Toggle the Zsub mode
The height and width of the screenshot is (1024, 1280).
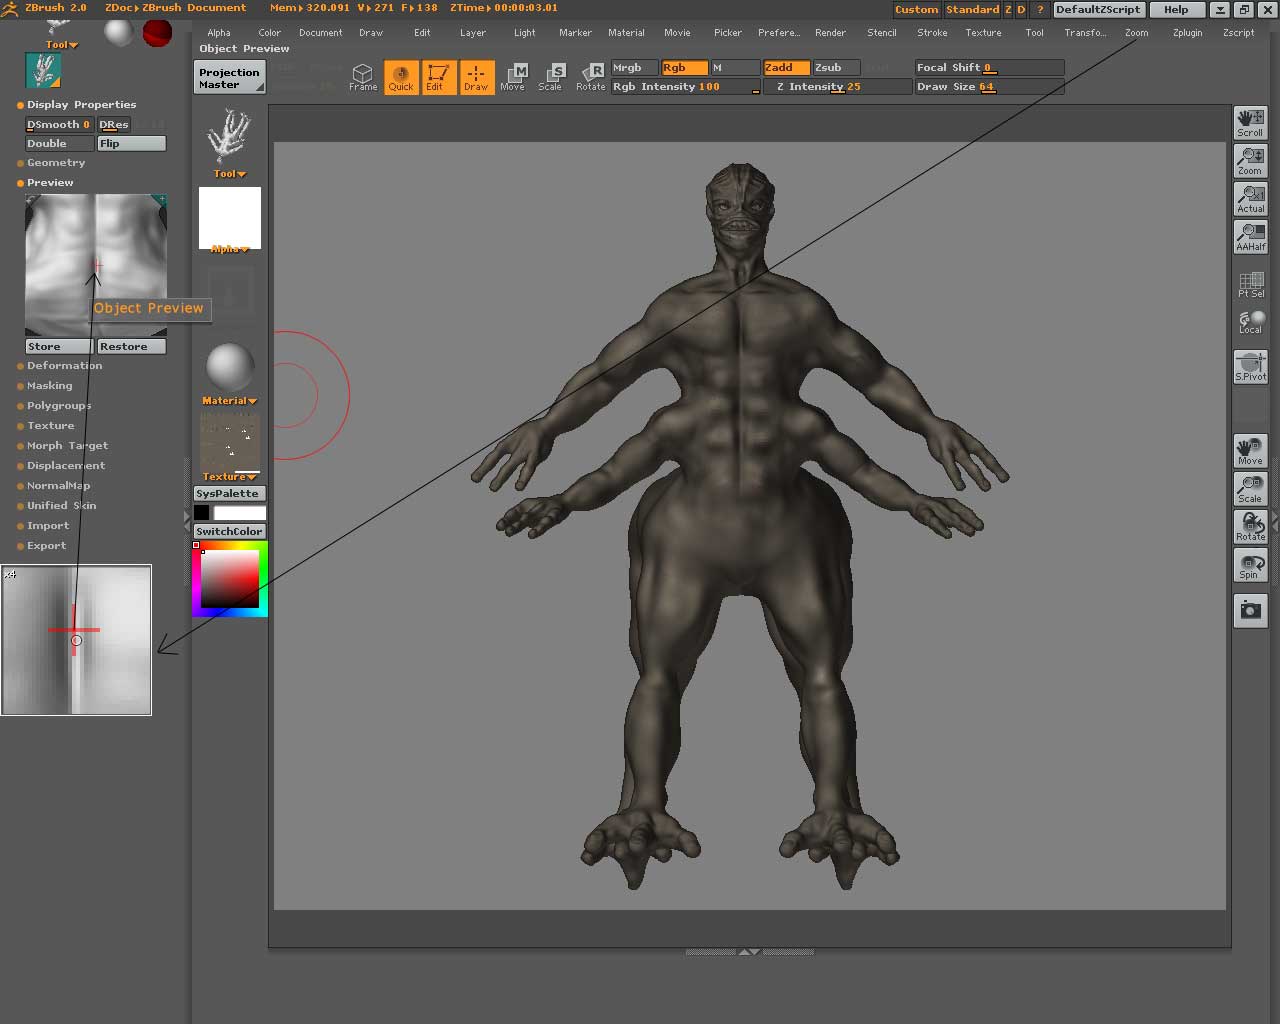(x=836, y=68)
